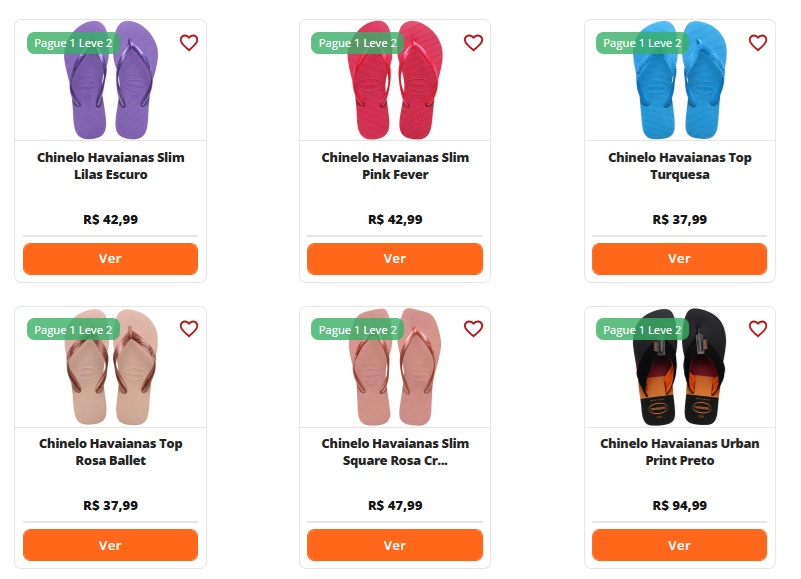
Task: Open Chinelo Havaianas Top Rosa Ballet title
Action: click(110, 452)
